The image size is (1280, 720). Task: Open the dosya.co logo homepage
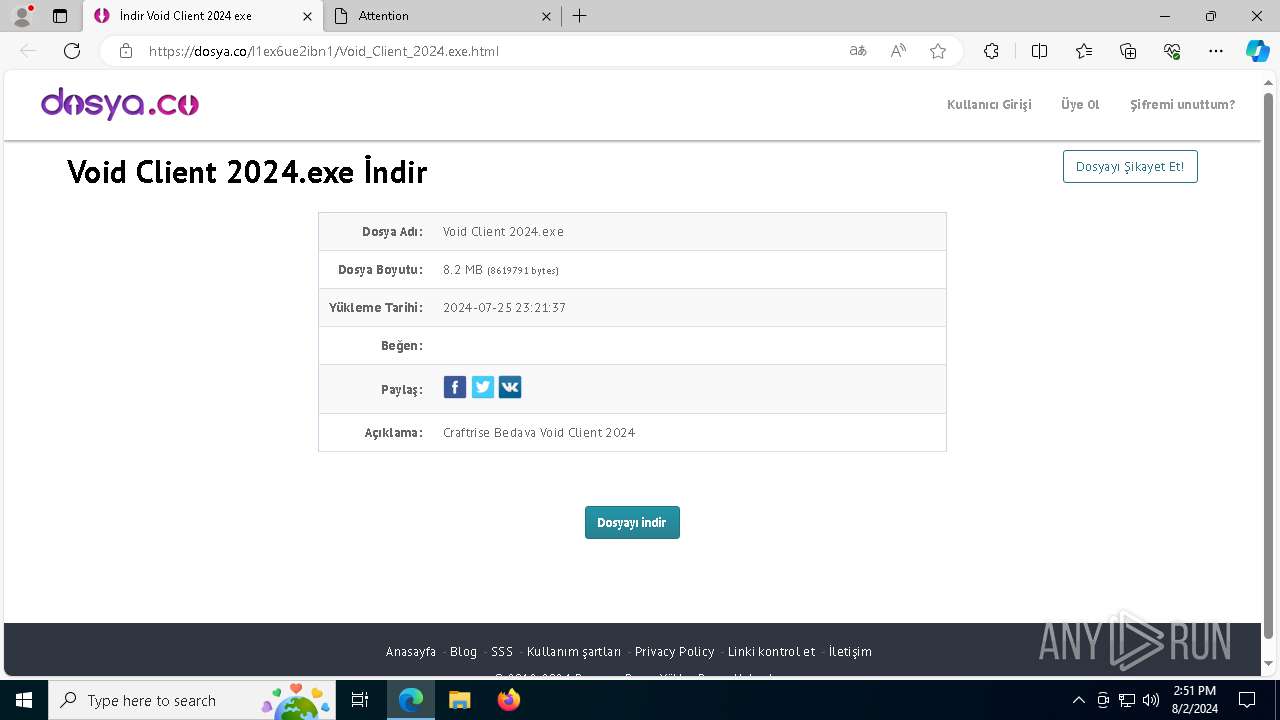coord(120,104)
